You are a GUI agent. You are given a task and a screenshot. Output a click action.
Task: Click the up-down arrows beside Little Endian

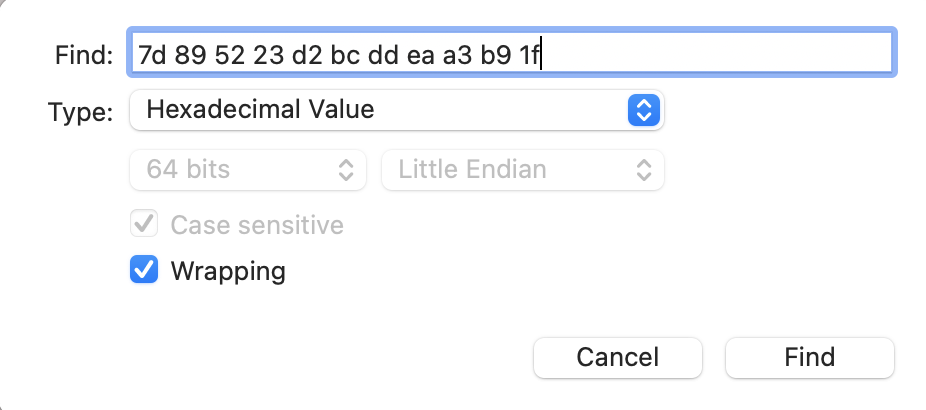[x=643, y=170]
